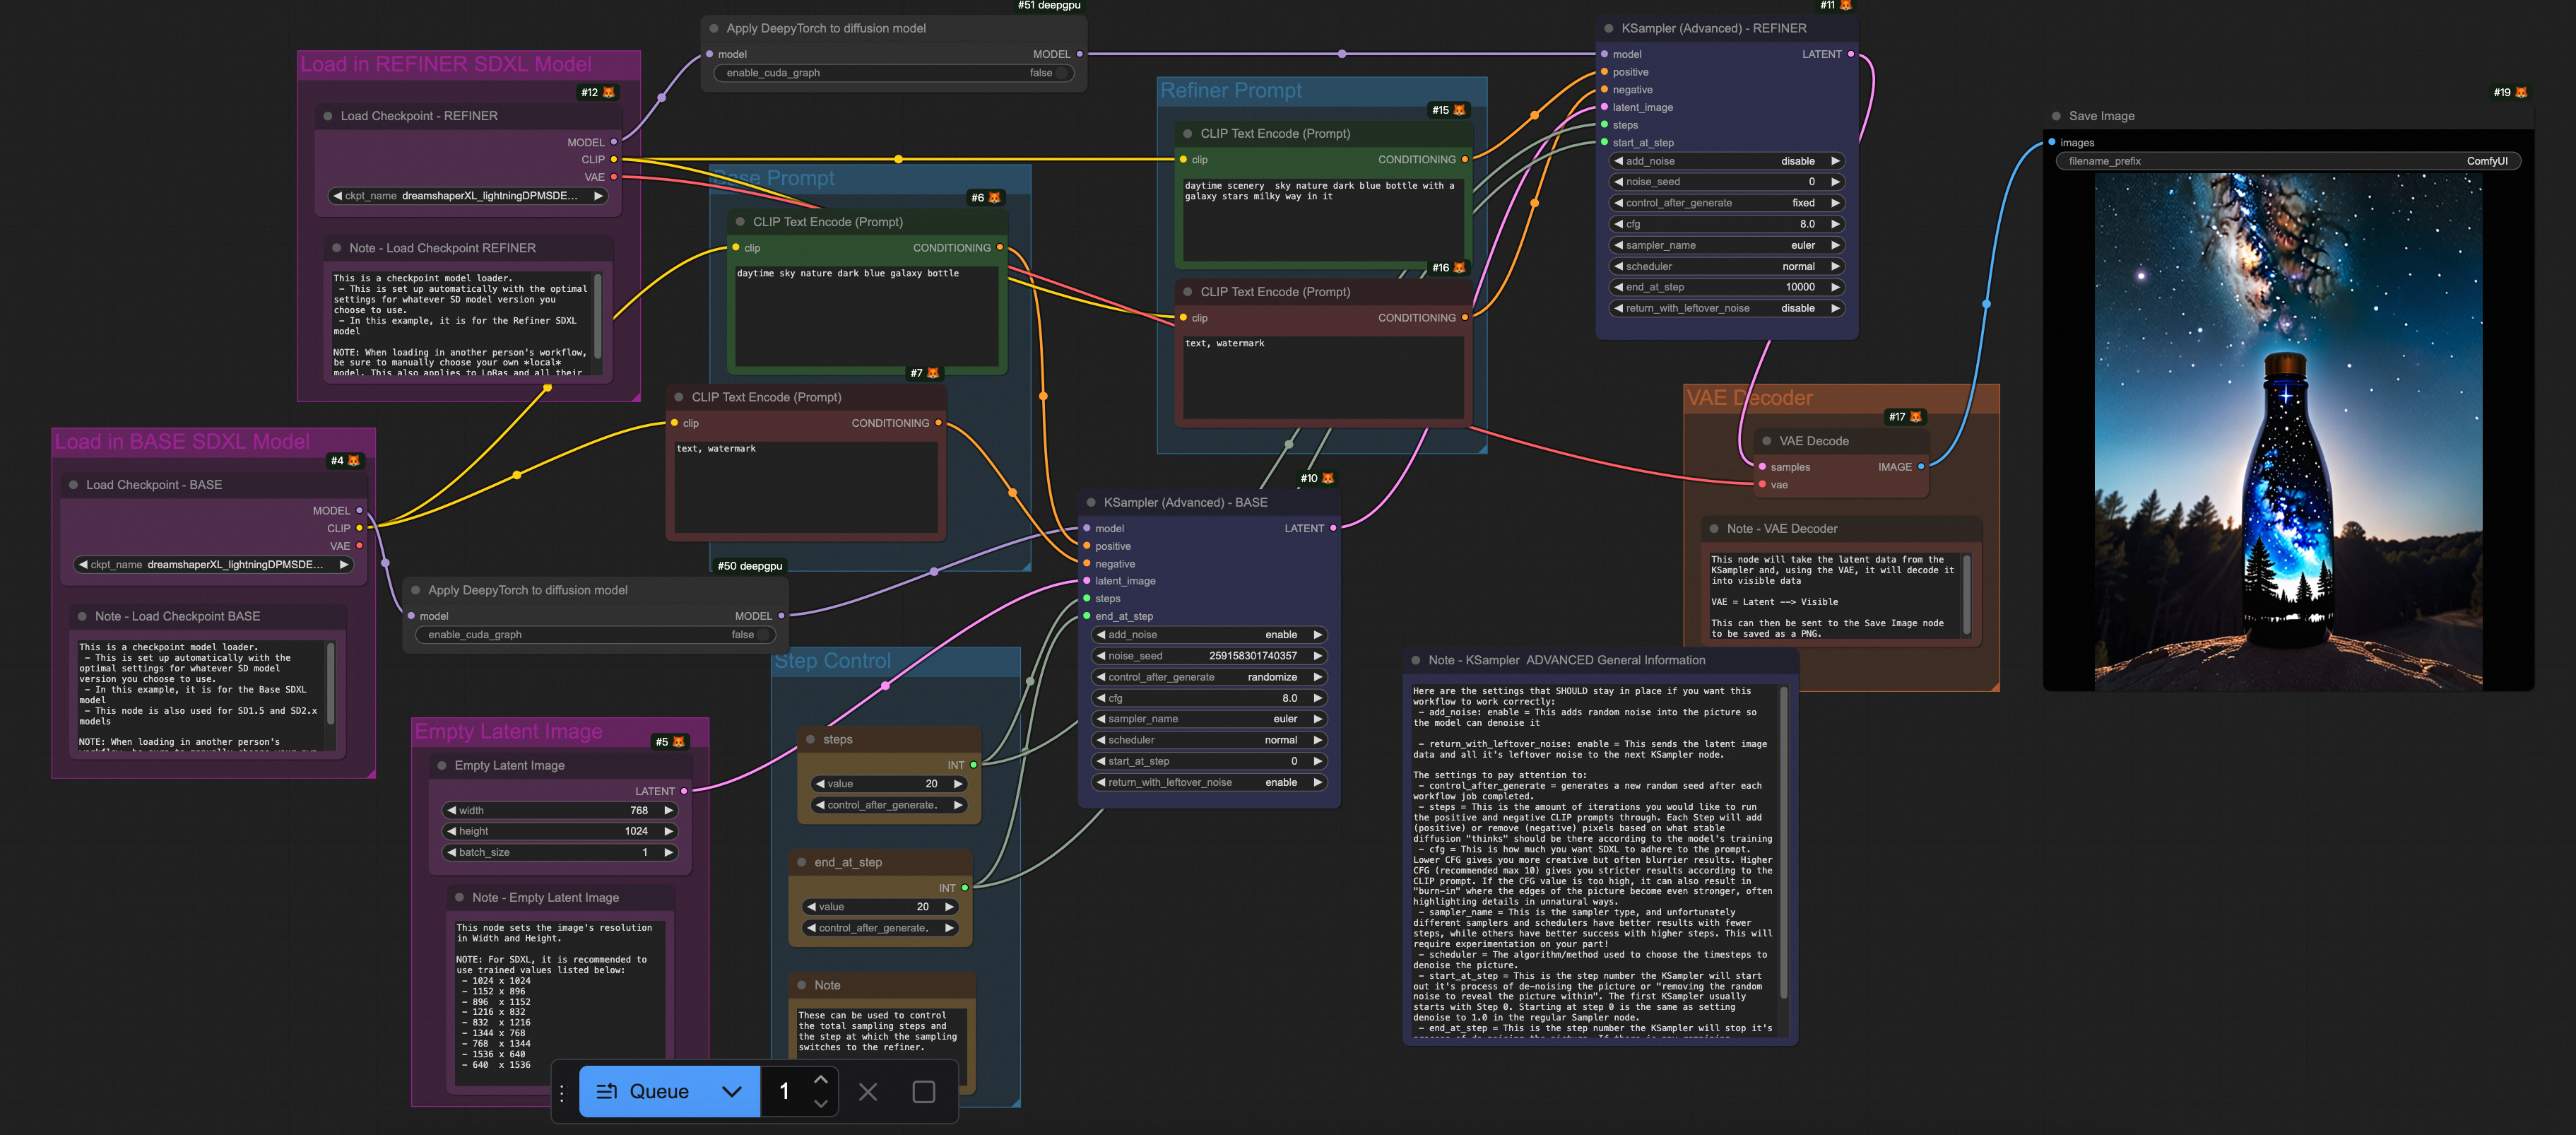Cancel current run with X icon
The height and width of the screenshot is (1135, 2576).
(x=868, y=1092)
